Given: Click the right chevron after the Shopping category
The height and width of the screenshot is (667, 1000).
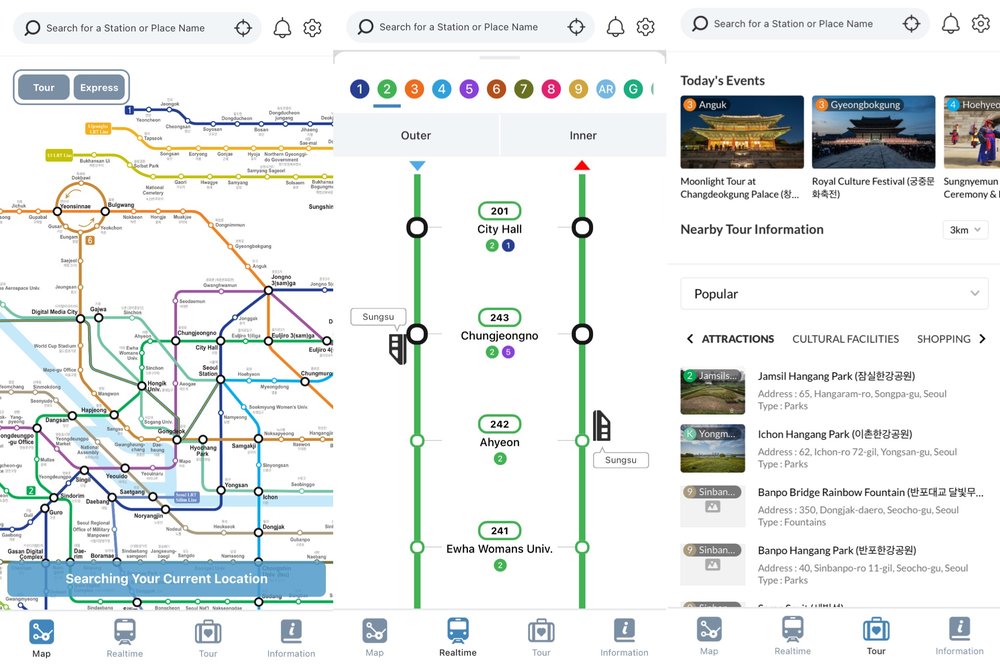Looking at the screenshot, I should (x=982, y=339).
